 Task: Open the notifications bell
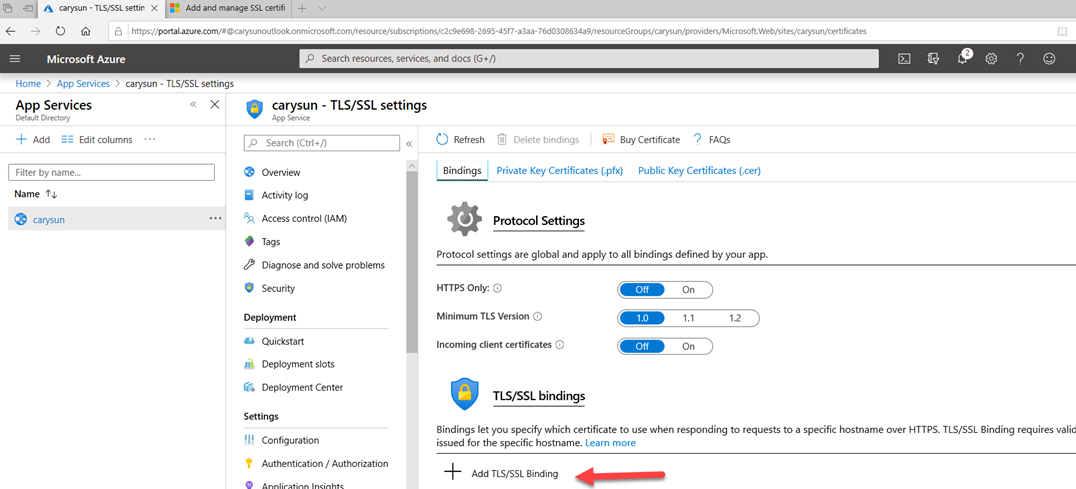click(x=962, y=58)
